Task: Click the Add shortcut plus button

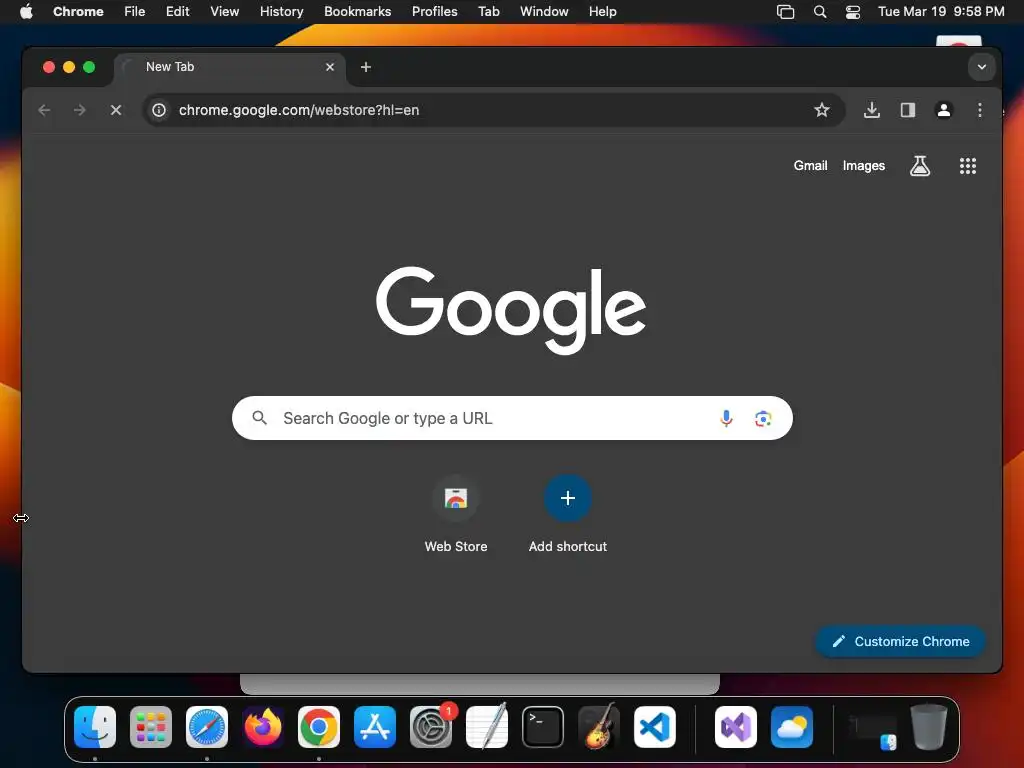Action: pyautogui.click(x=568, y=498)
